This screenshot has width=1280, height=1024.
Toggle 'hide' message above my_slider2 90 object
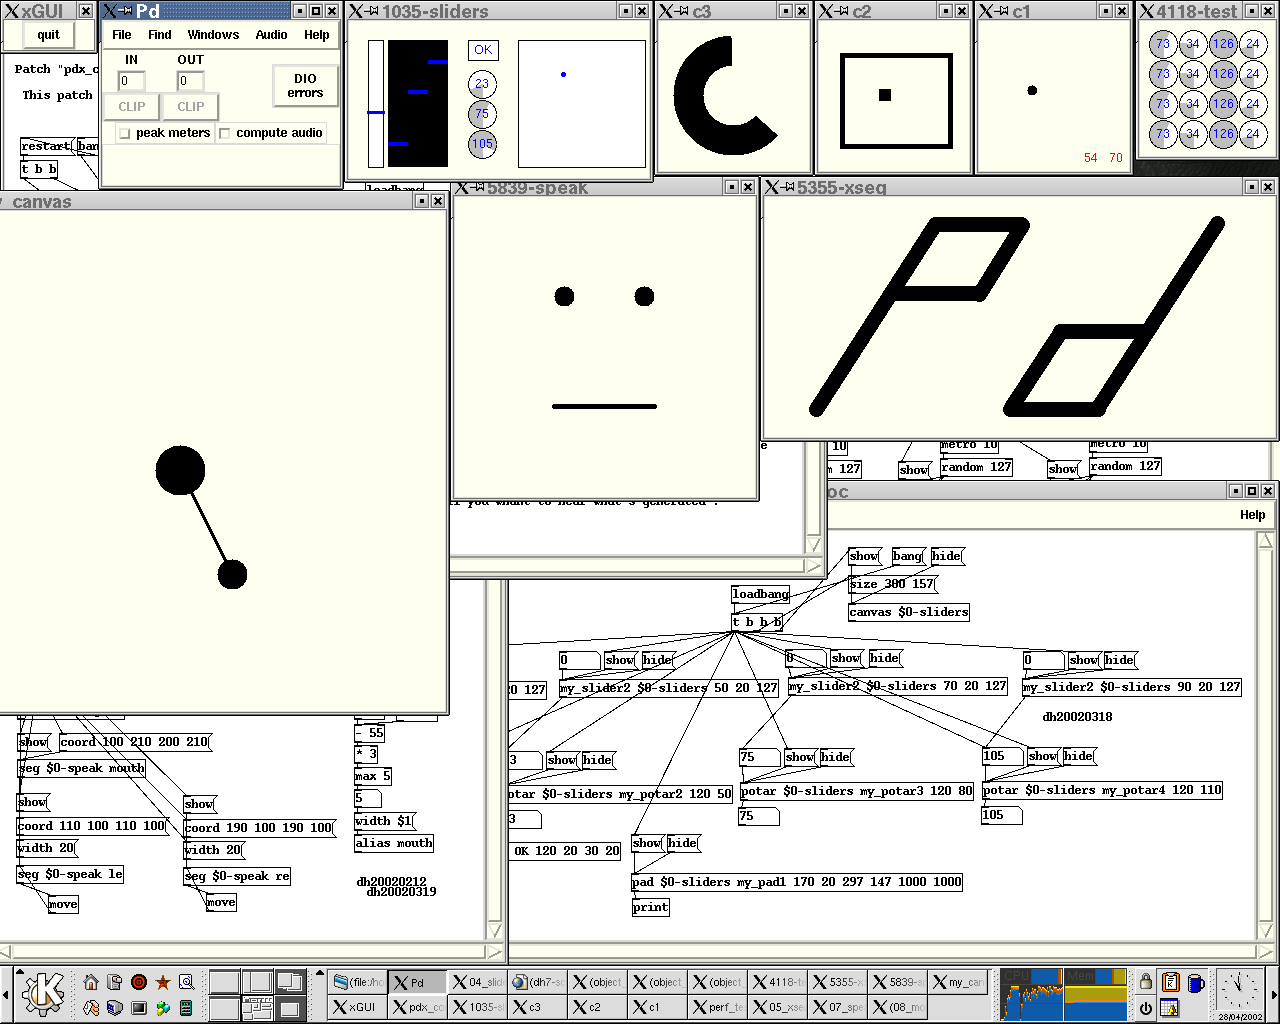click(x=1120, y=660)
